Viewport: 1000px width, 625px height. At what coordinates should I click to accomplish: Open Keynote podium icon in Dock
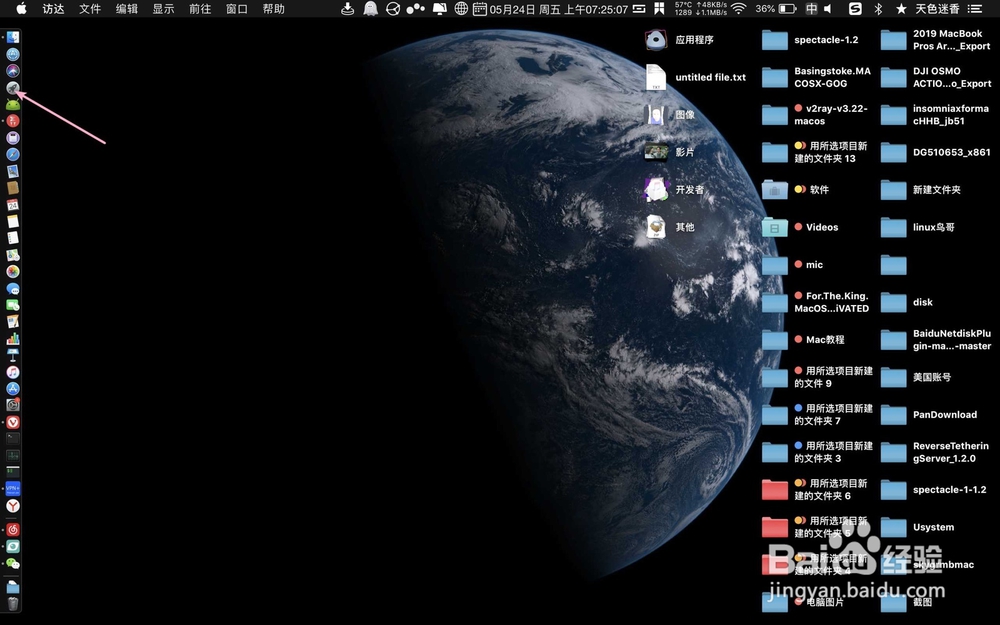[x=13, y=355]
